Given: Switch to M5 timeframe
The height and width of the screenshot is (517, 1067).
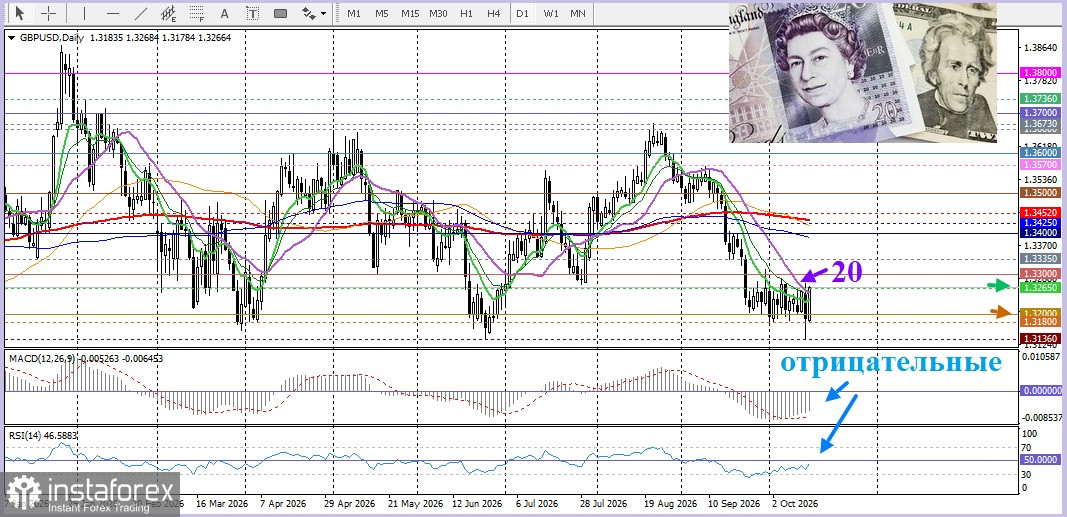Looking at the screenshot, I should [382, 13].
